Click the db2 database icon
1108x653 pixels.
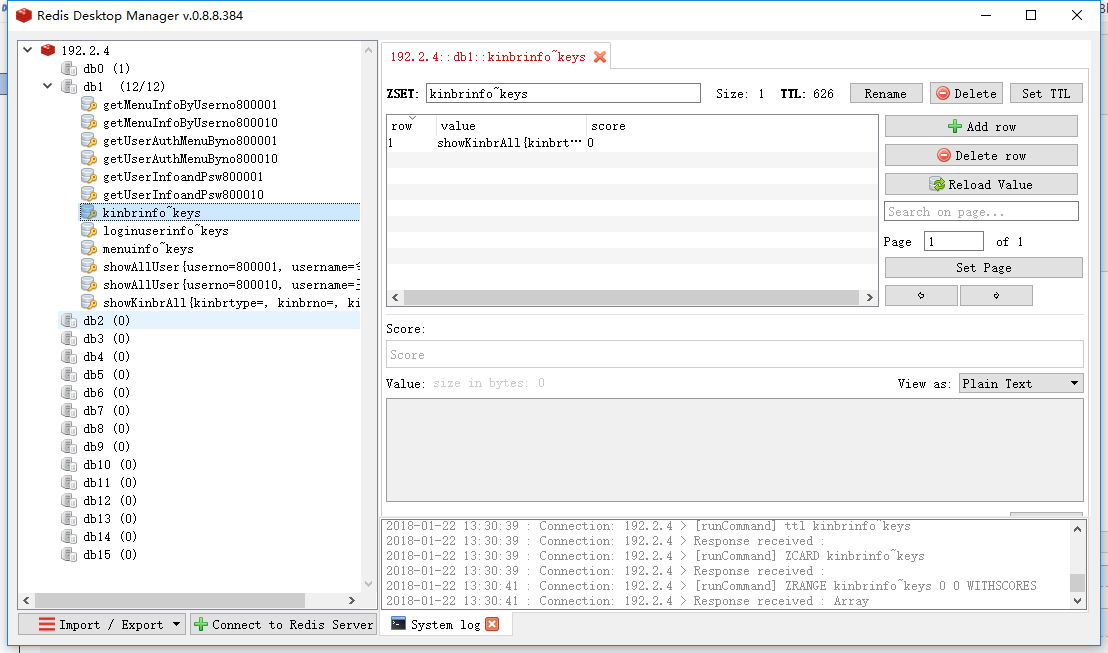(x=69, y=321)
